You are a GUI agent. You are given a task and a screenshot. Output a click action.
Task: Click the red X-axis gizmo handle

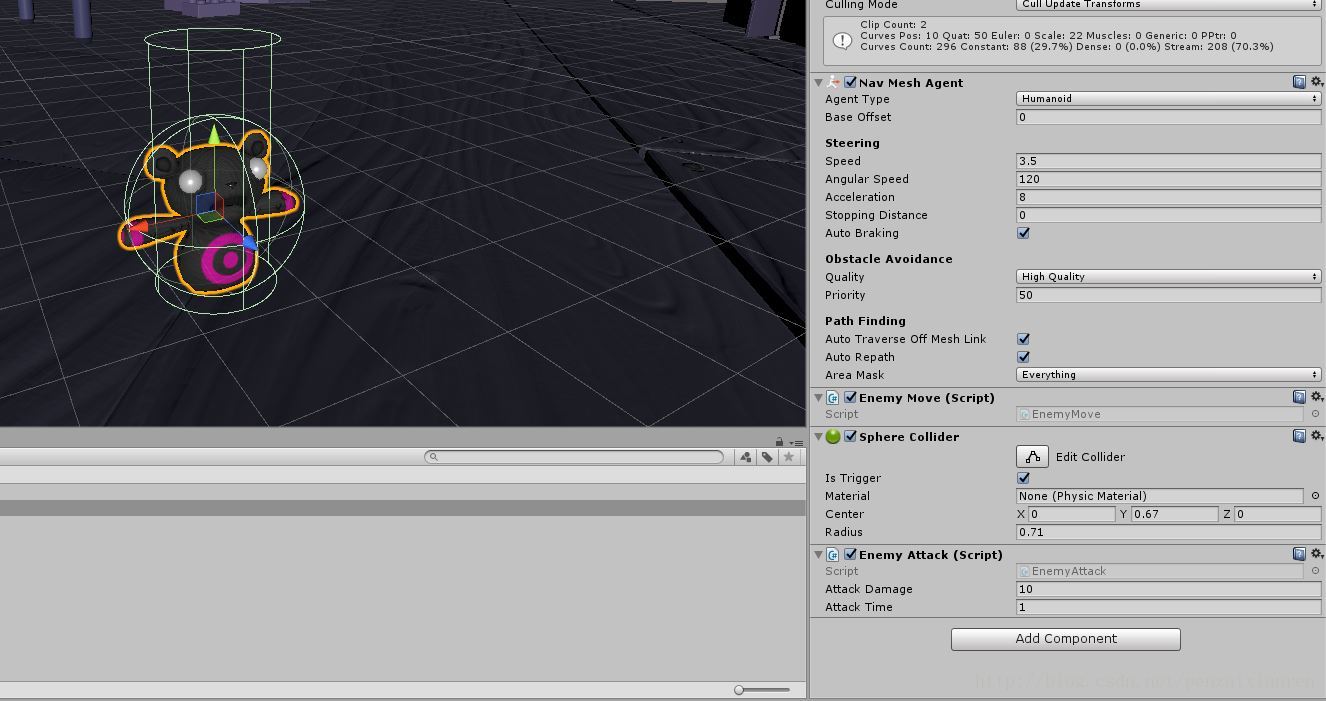137,229
